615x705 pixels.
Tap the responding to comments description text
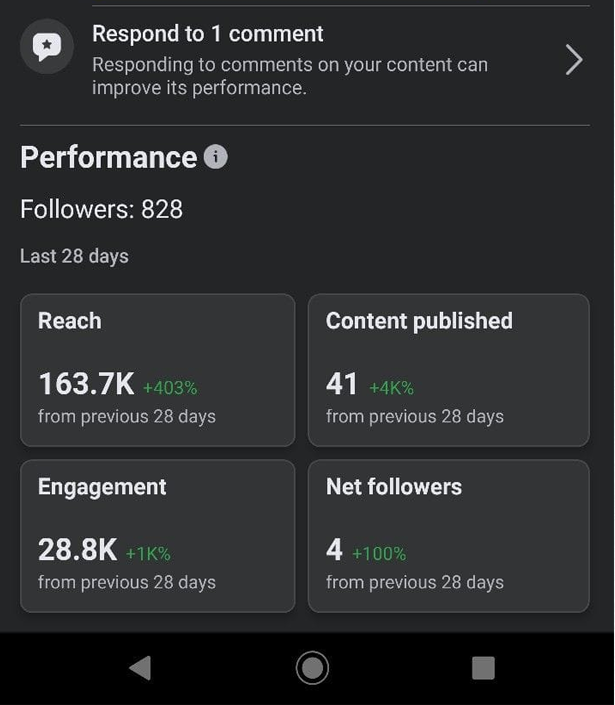290,76
